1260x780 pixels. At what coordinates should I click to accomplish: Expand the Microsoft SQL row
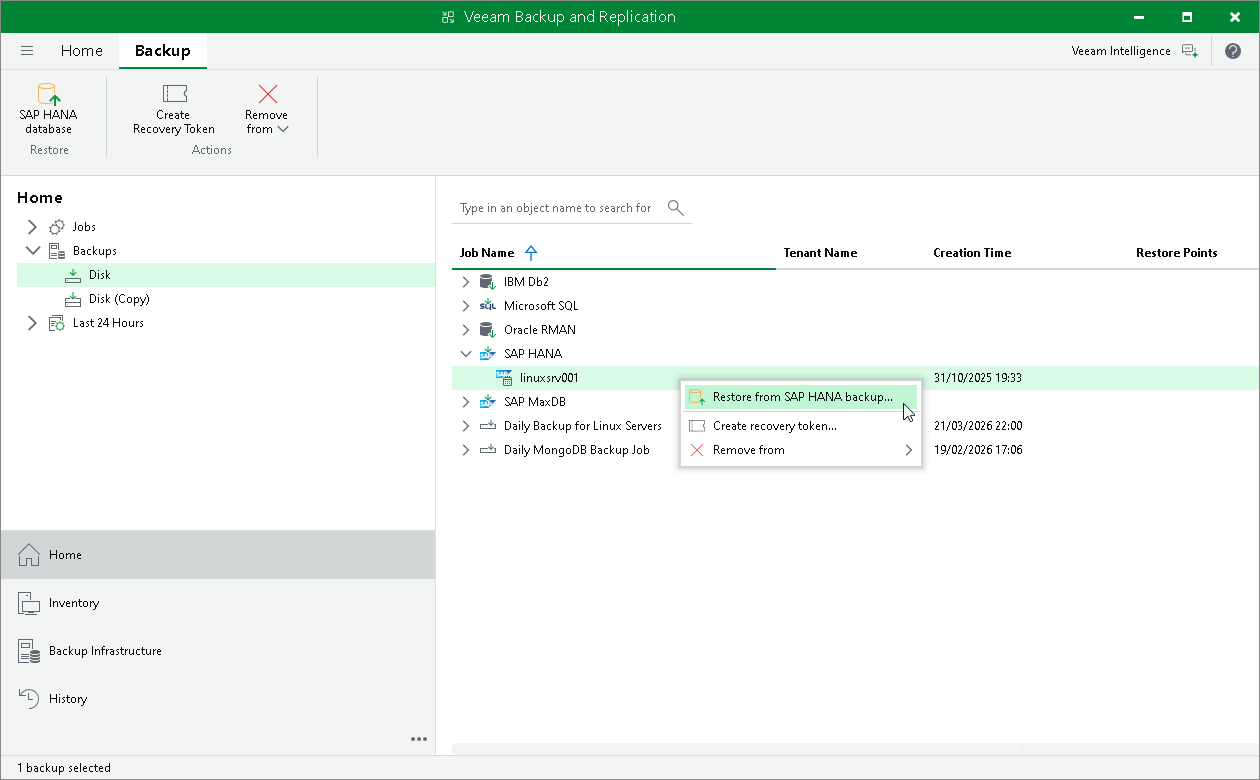click(465, 306)
